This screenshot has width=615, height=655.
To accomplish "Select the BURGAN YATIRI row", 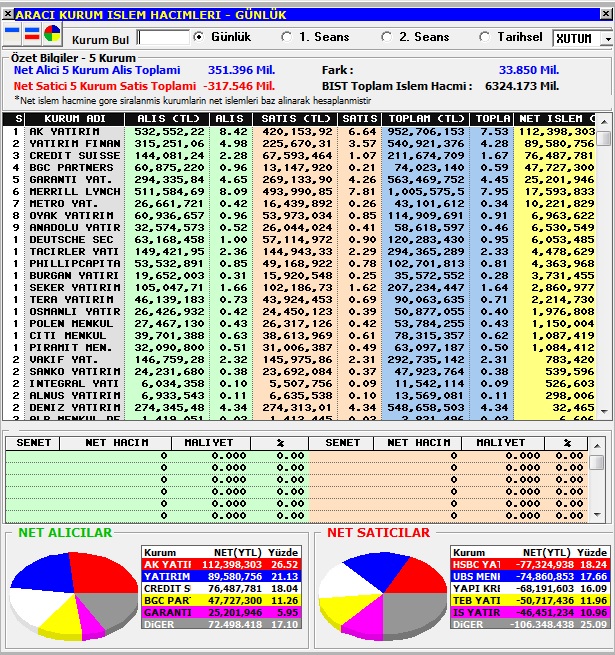I will (299, 276).
